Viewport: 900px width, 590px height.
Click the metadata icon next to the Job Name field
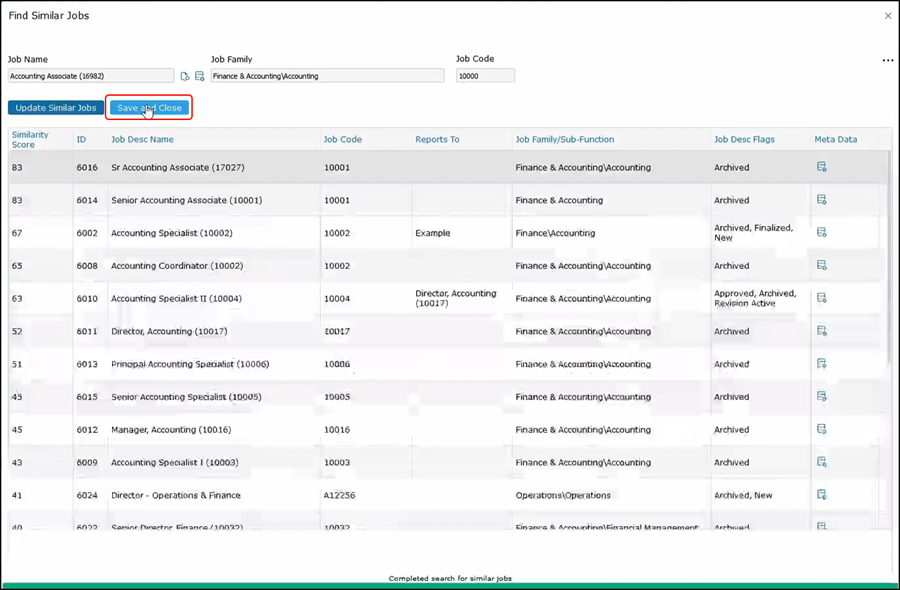click(x=199, y=76)
